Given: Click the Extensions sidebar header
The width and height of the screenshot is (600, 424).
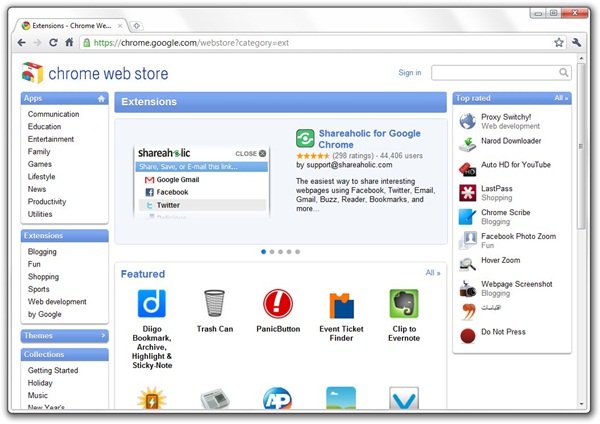Looking at the screenshot, I should point(65,236).
